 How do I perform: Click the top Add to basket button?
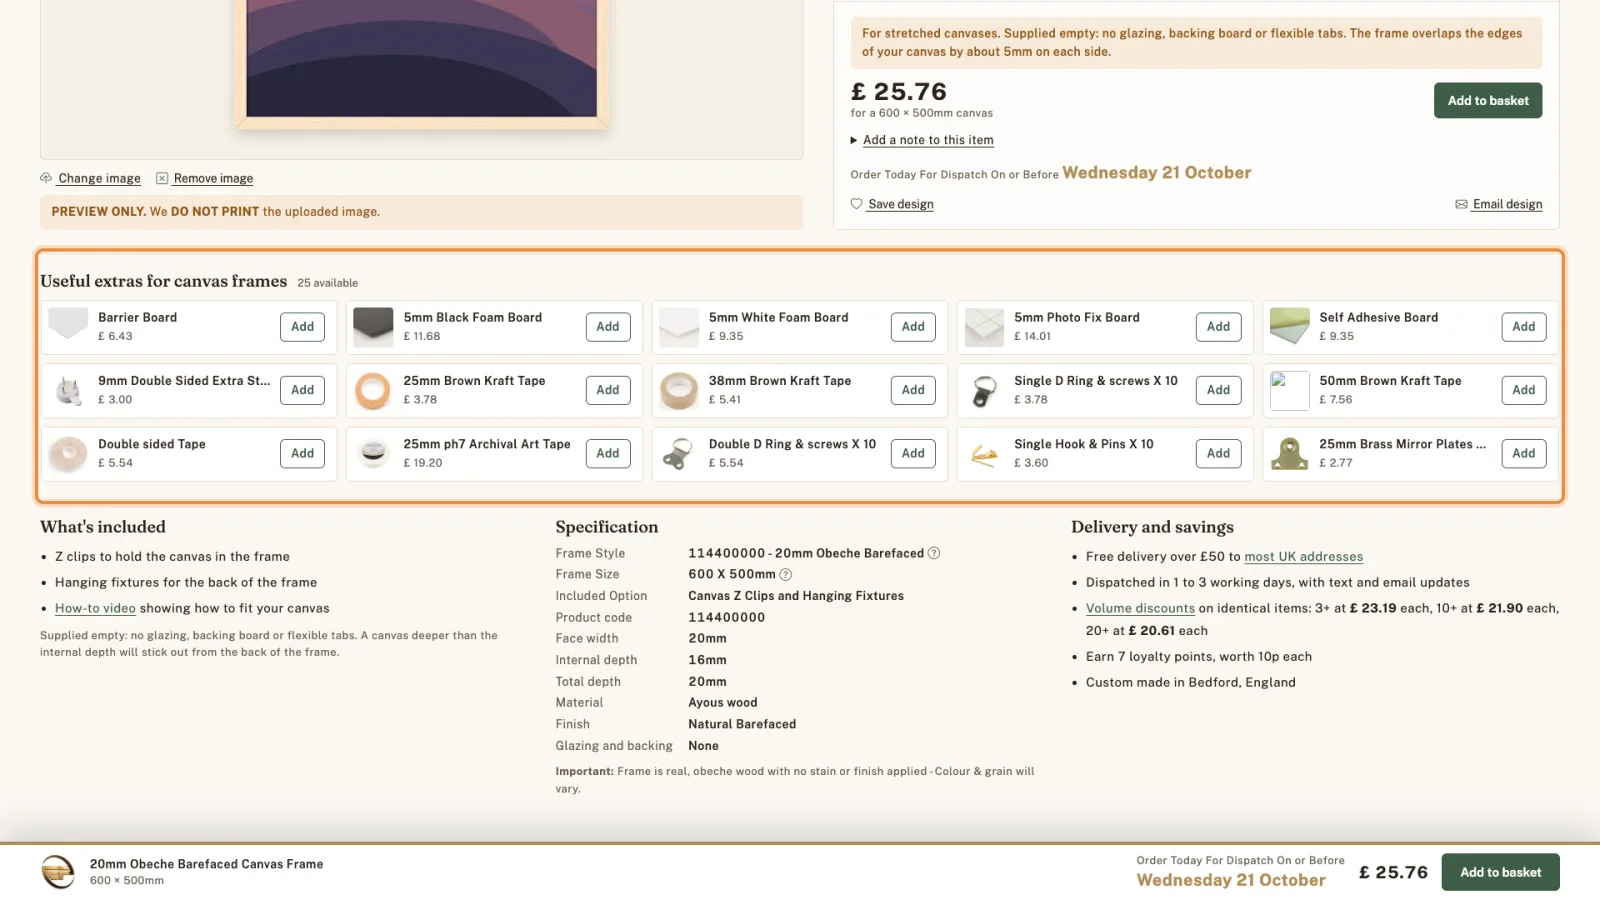(1488, 100)
